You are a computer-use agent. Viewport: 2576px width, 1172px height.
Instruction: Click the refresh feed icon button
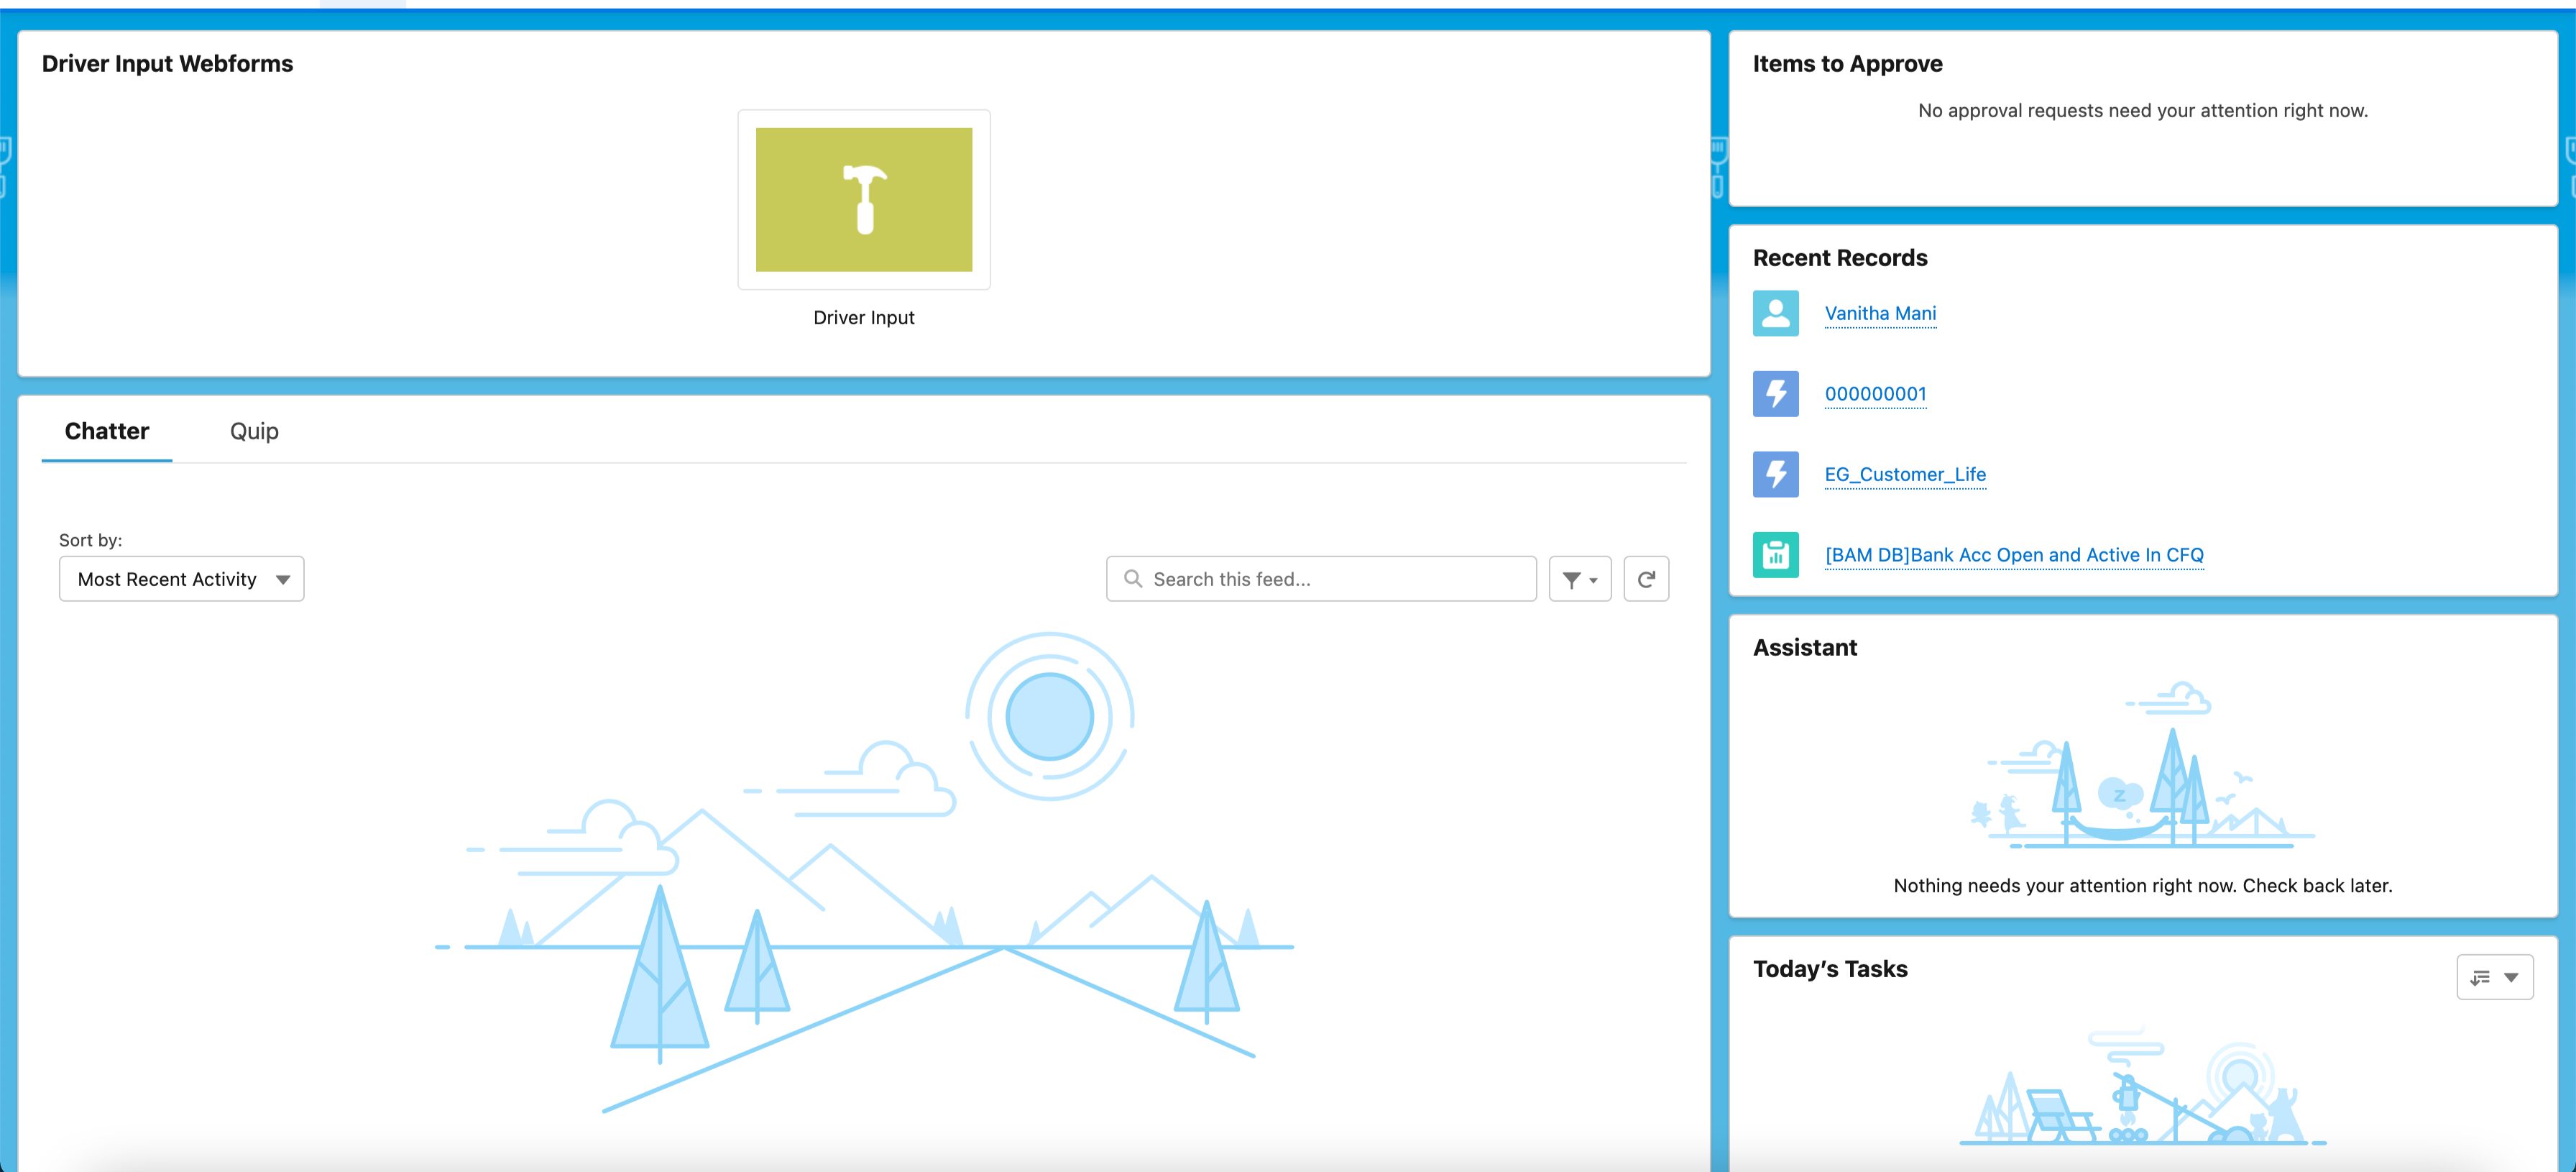[x=1645, y=579]
